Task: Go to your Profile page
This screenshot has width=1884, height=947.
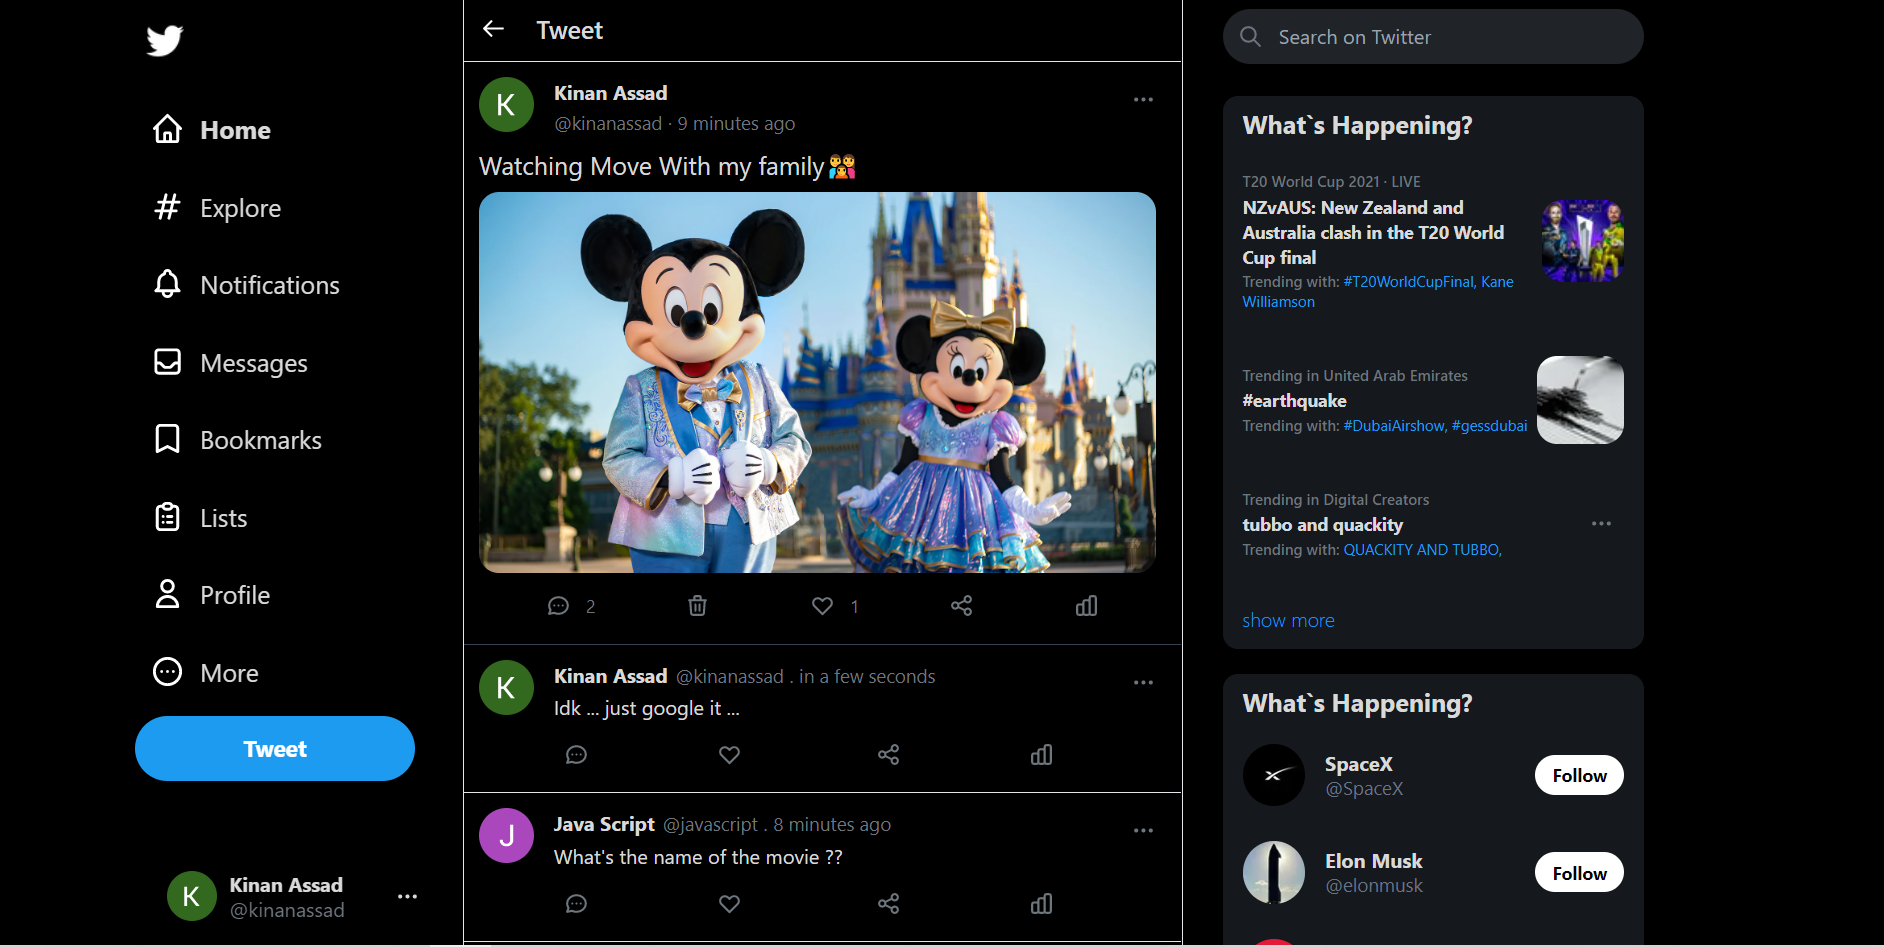Action: pyautogui.click(x=235, y=594)
